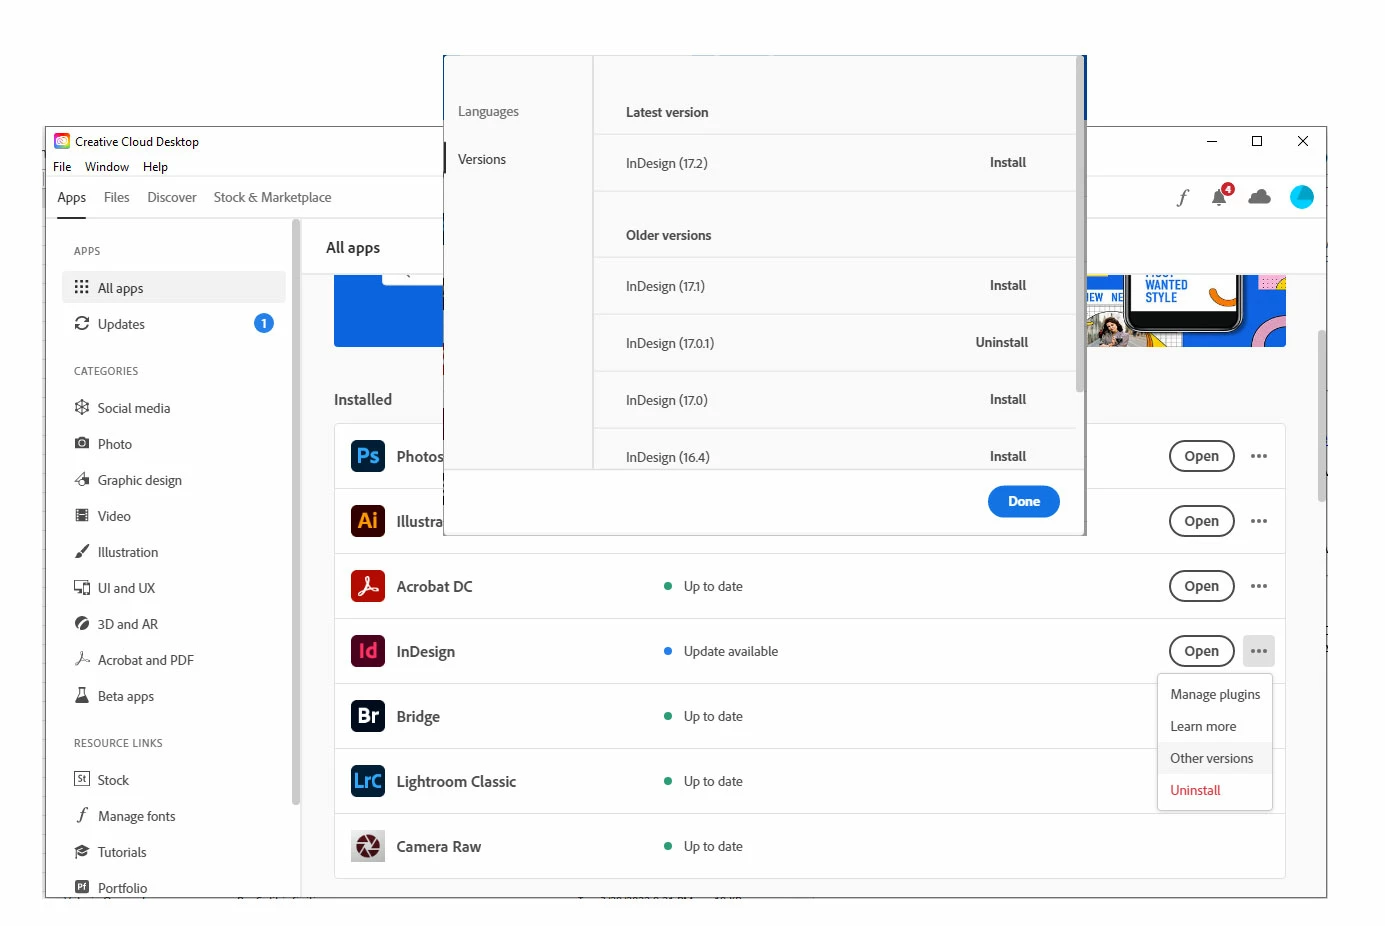Image resolution: width=1385 pixels, height=926 pixels.
Task: Switch to Stock & Marketplace tab
Action: click(272, 197)
